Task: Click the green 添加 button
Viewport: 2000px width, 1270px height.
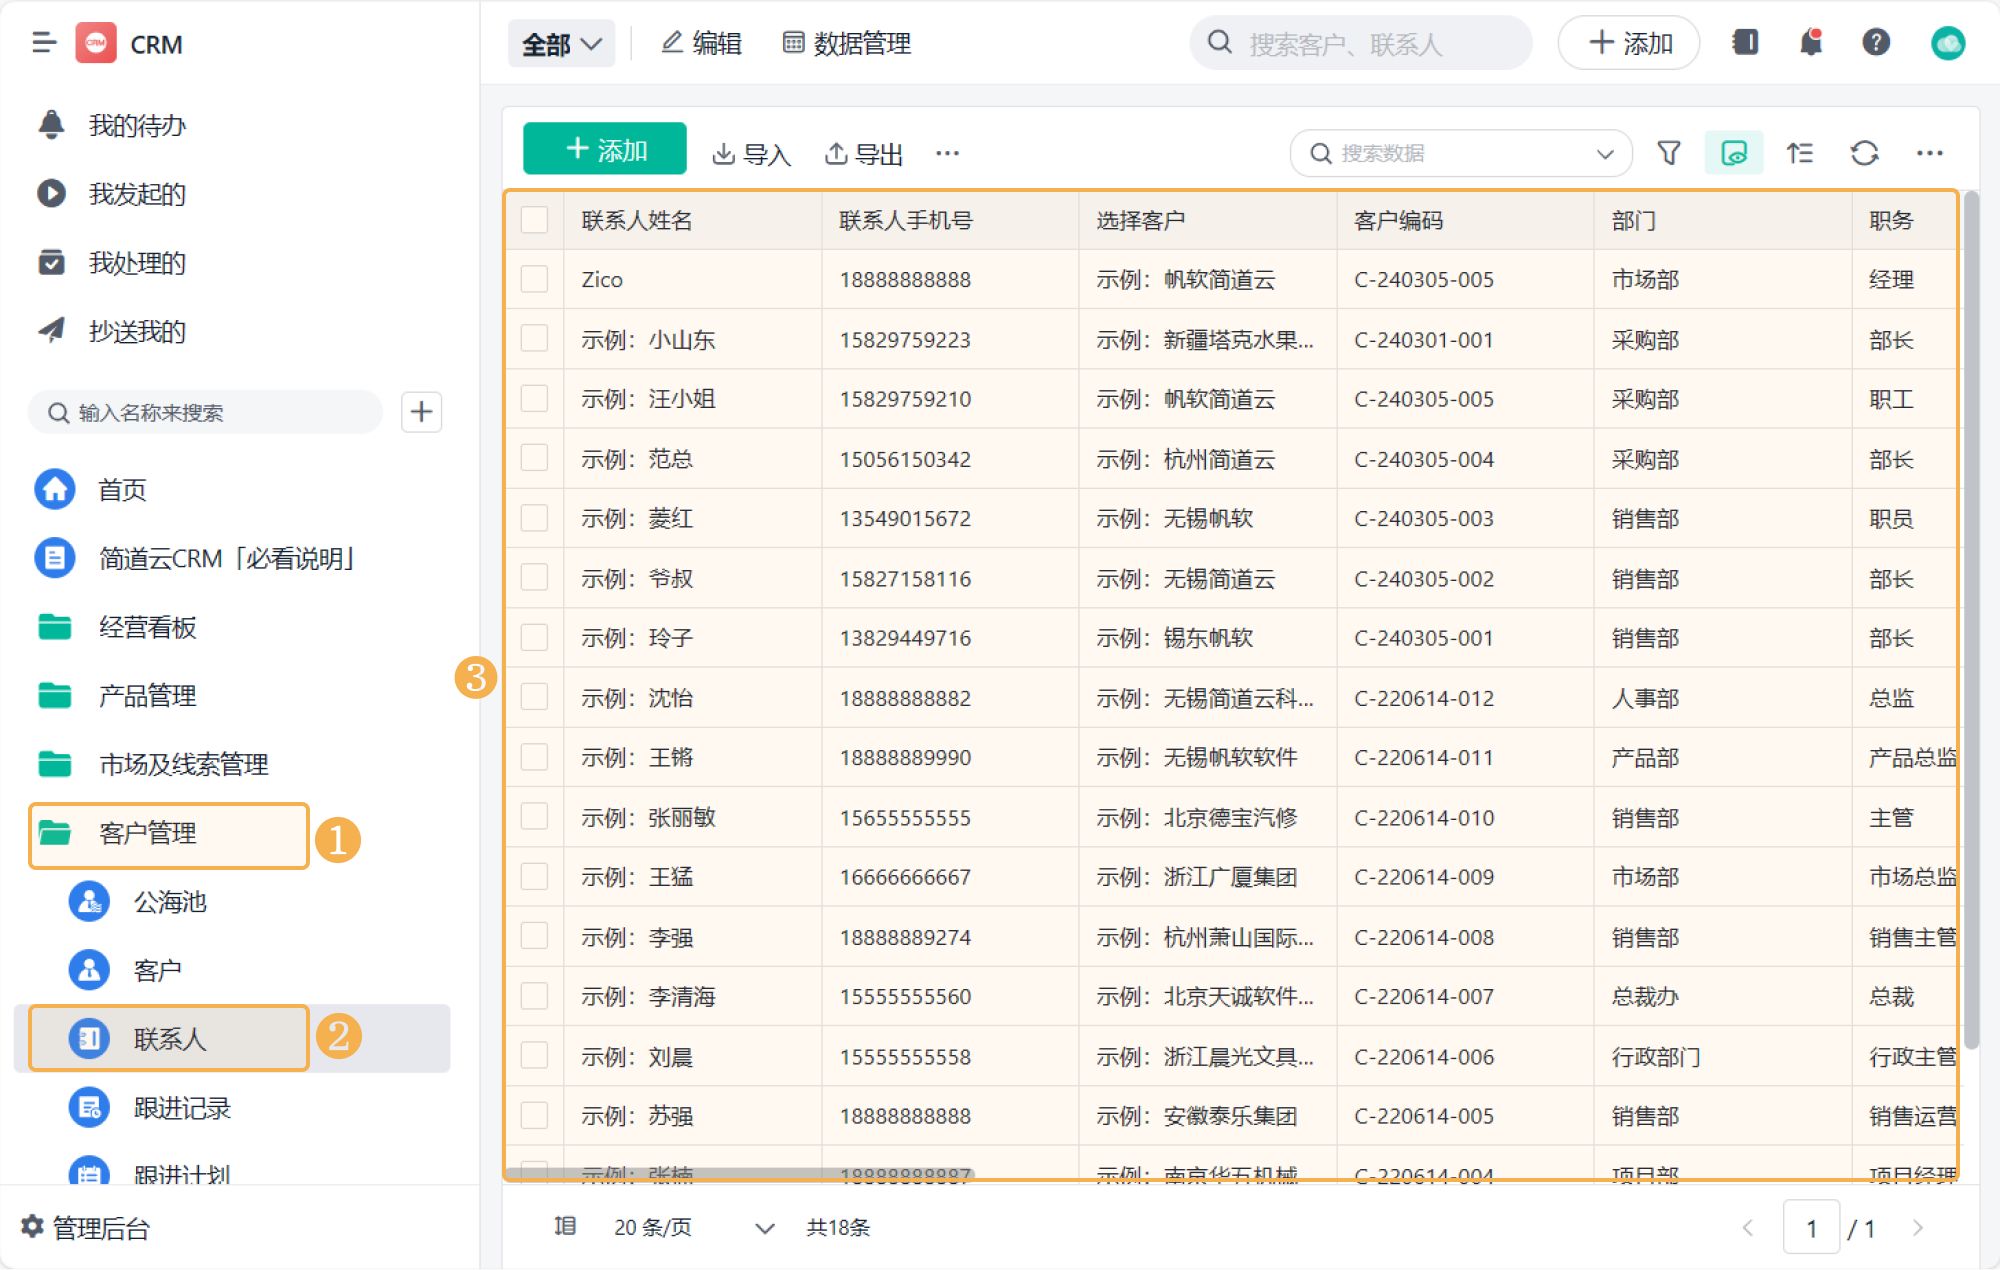Action: 605,150
